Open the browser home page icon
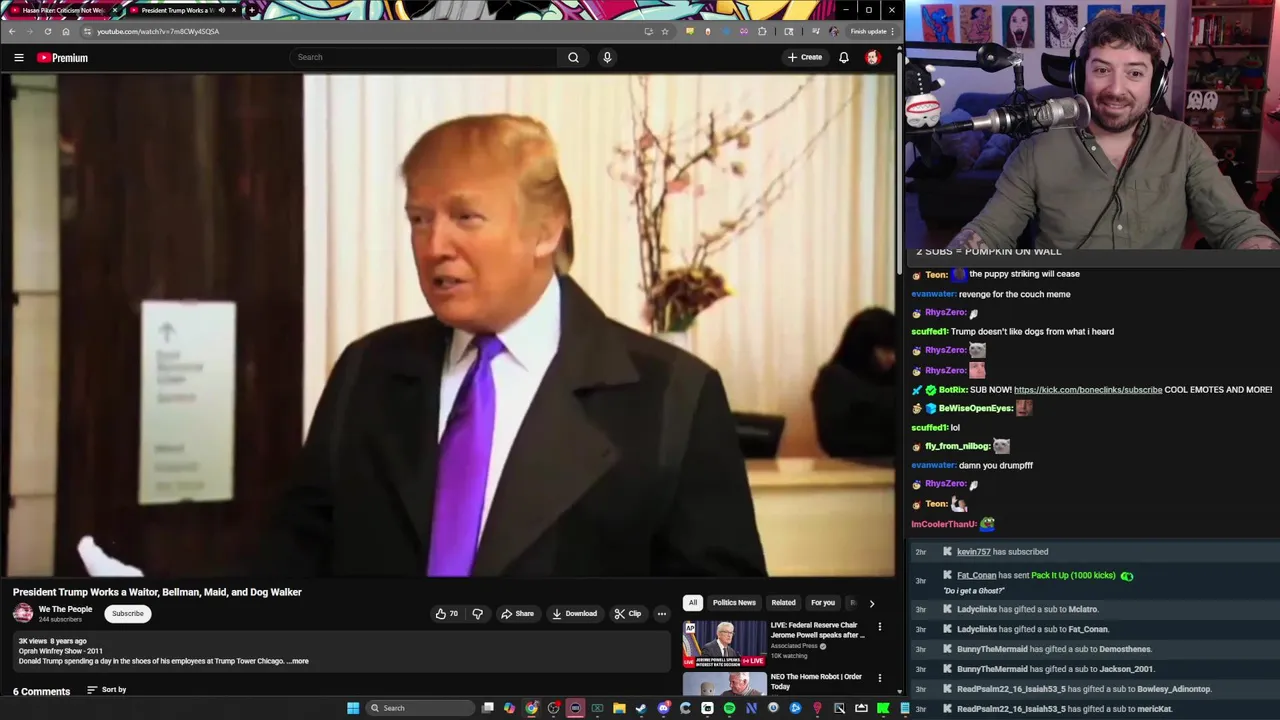1280x720 pixels. 66,31
